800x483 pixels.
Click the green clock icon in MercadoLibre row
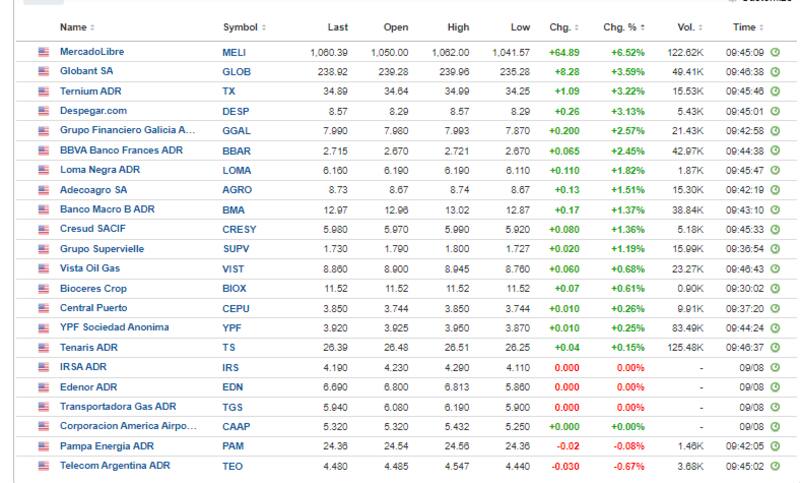pyautogui.click(x=776, y=52)
